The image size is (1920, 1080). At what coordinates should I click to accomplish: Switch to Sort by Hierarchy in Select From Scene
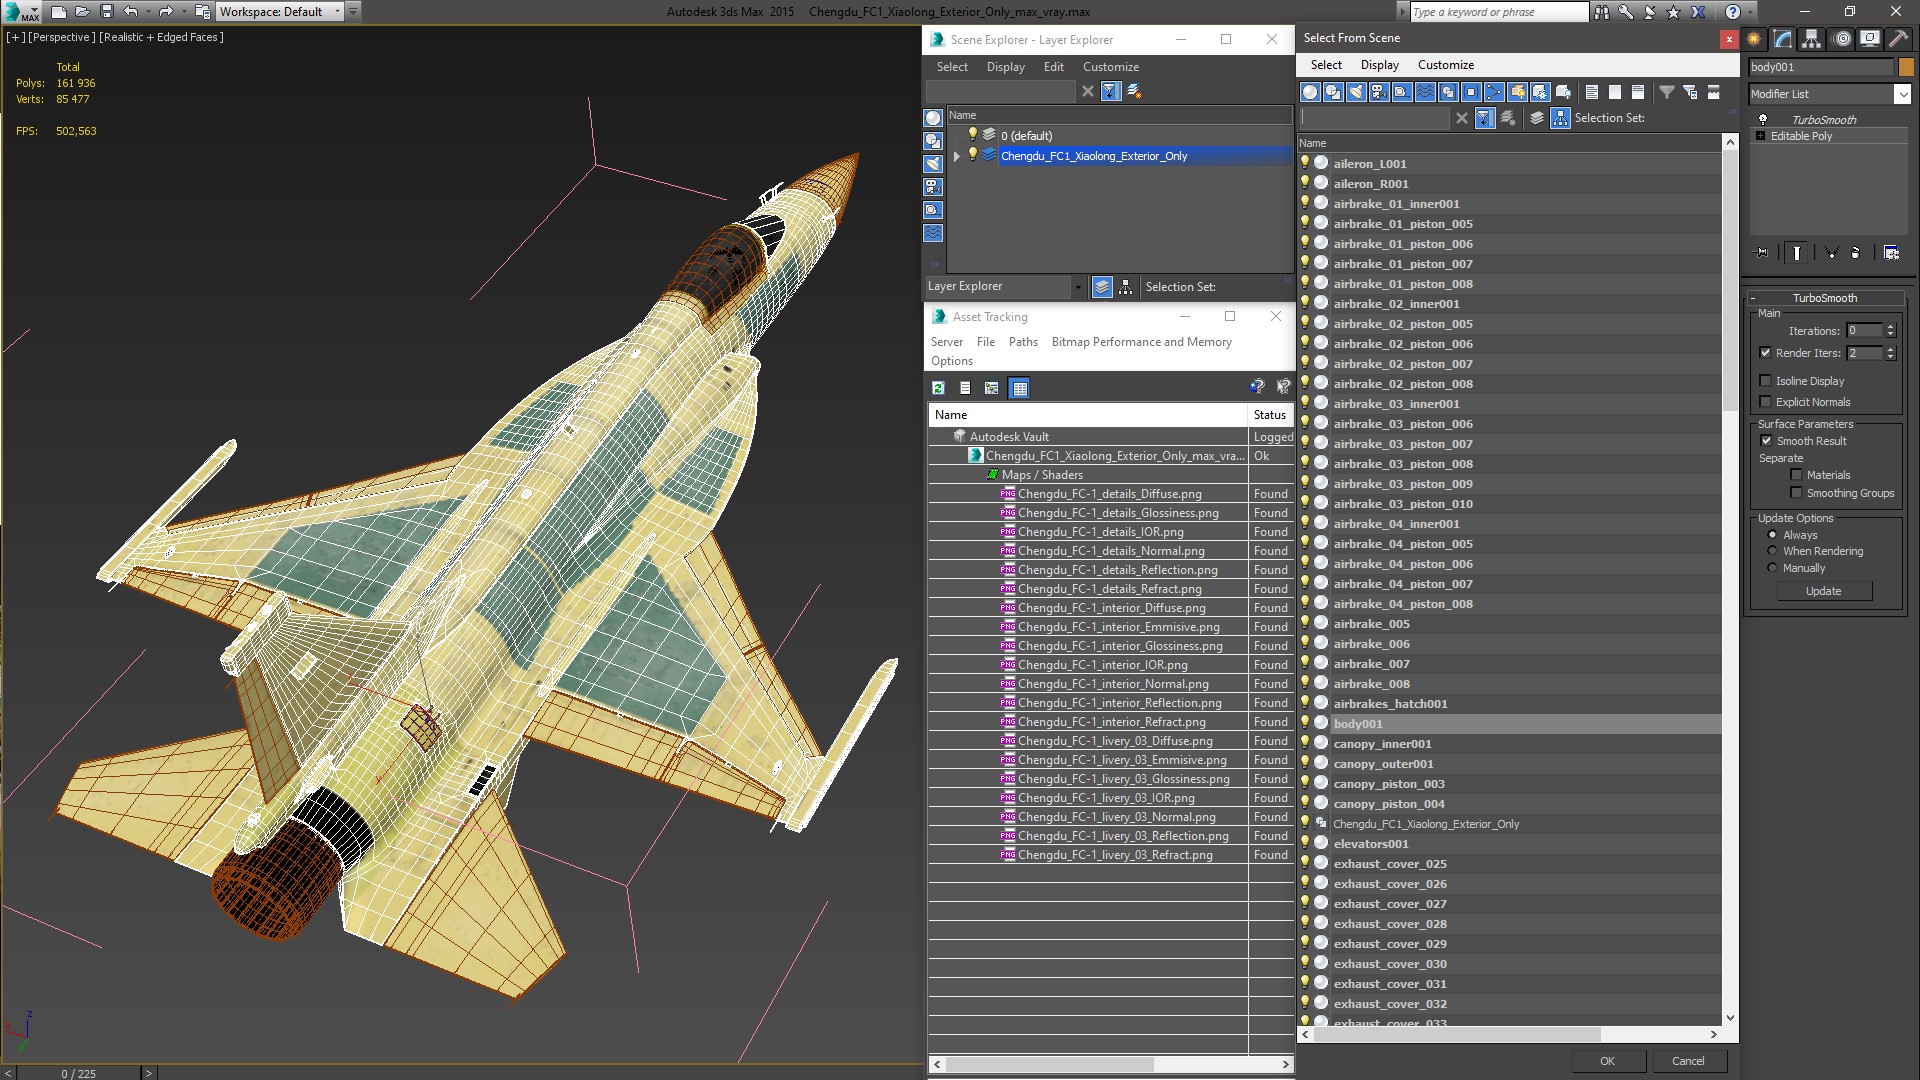1560,118
